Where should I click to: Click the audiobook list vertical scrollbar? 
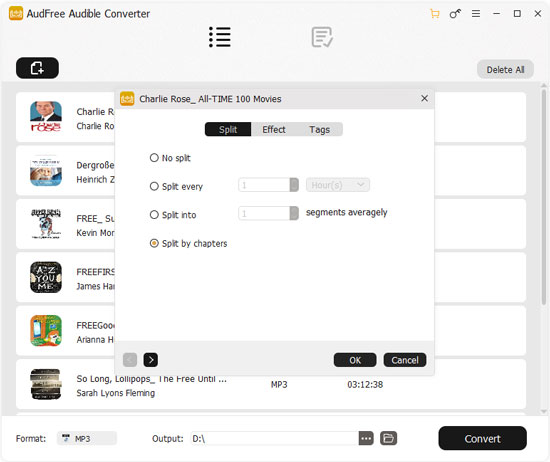[544, 196]
